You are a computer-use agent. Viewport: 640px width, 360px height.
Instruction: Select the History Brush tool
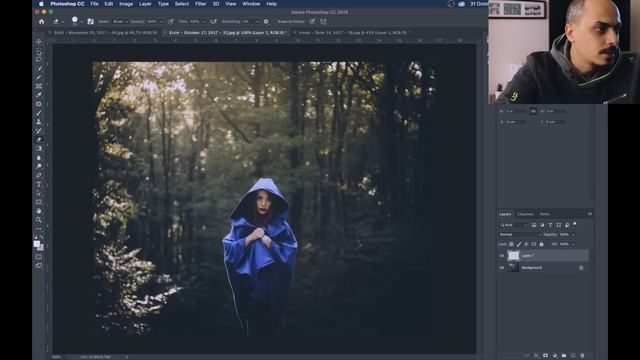(x=39, y=131)
